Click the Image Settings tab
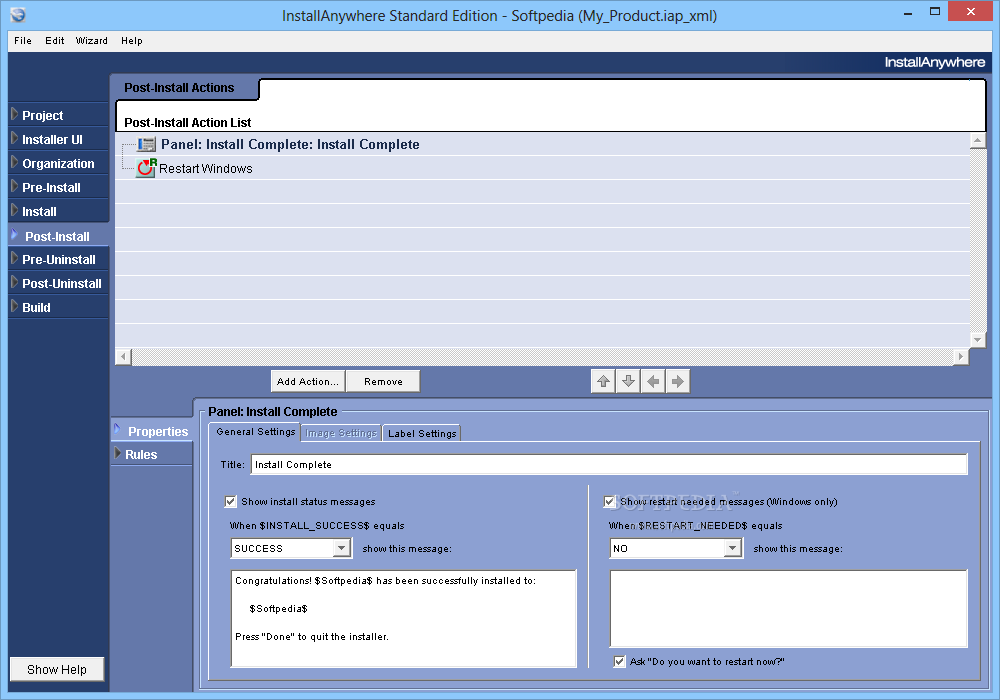 (341, 433)
